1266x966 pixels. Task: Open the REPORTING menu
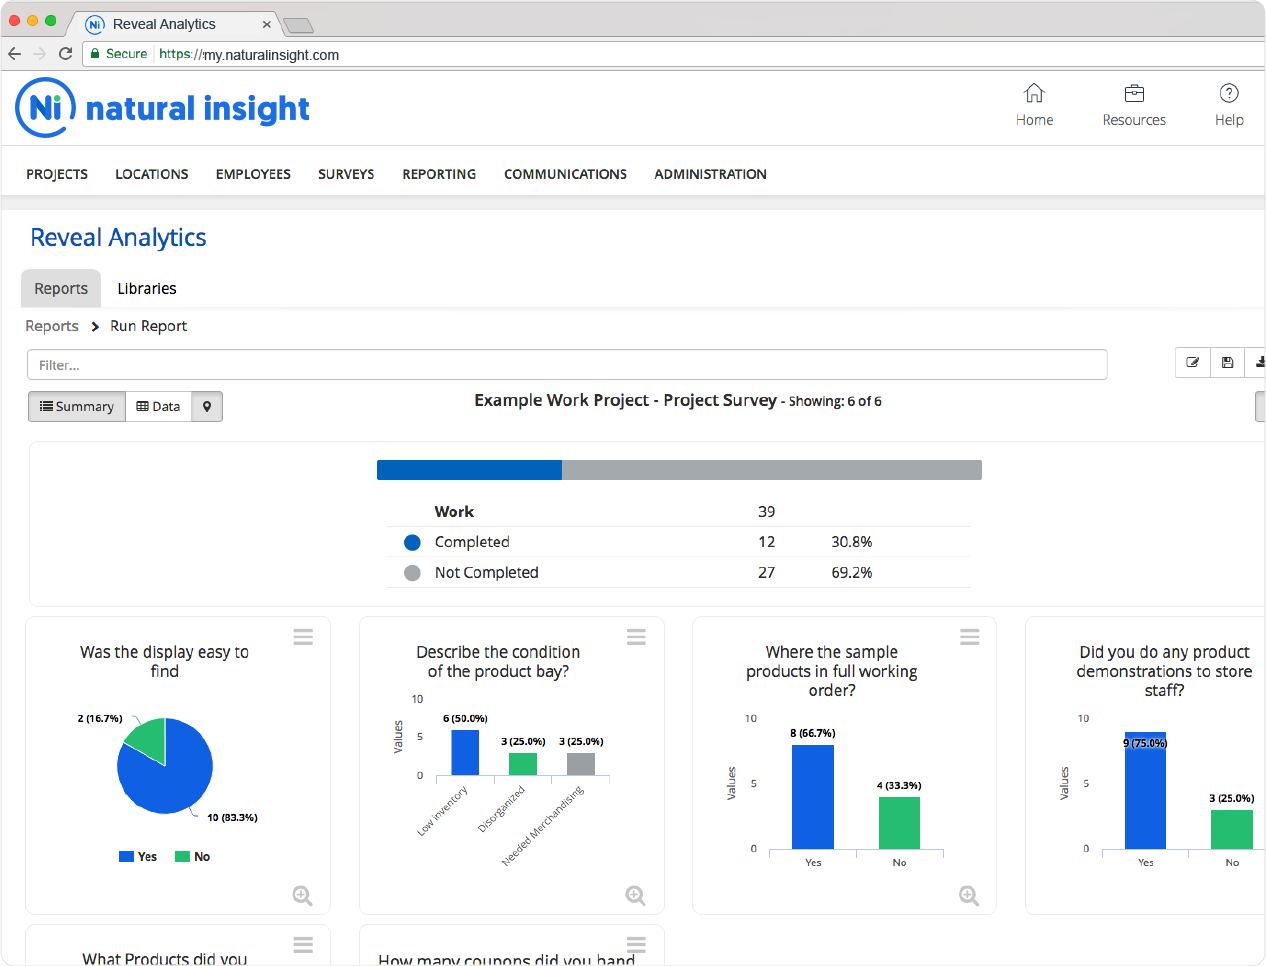pyautogui.click(x=439, y=174)
